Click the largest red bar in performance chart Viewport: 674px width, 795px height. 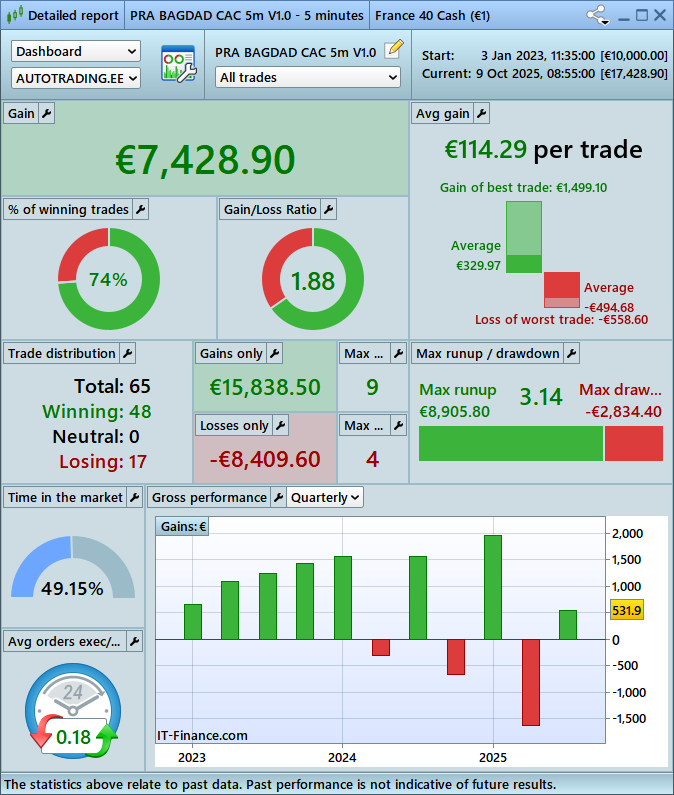pos(530,682)
